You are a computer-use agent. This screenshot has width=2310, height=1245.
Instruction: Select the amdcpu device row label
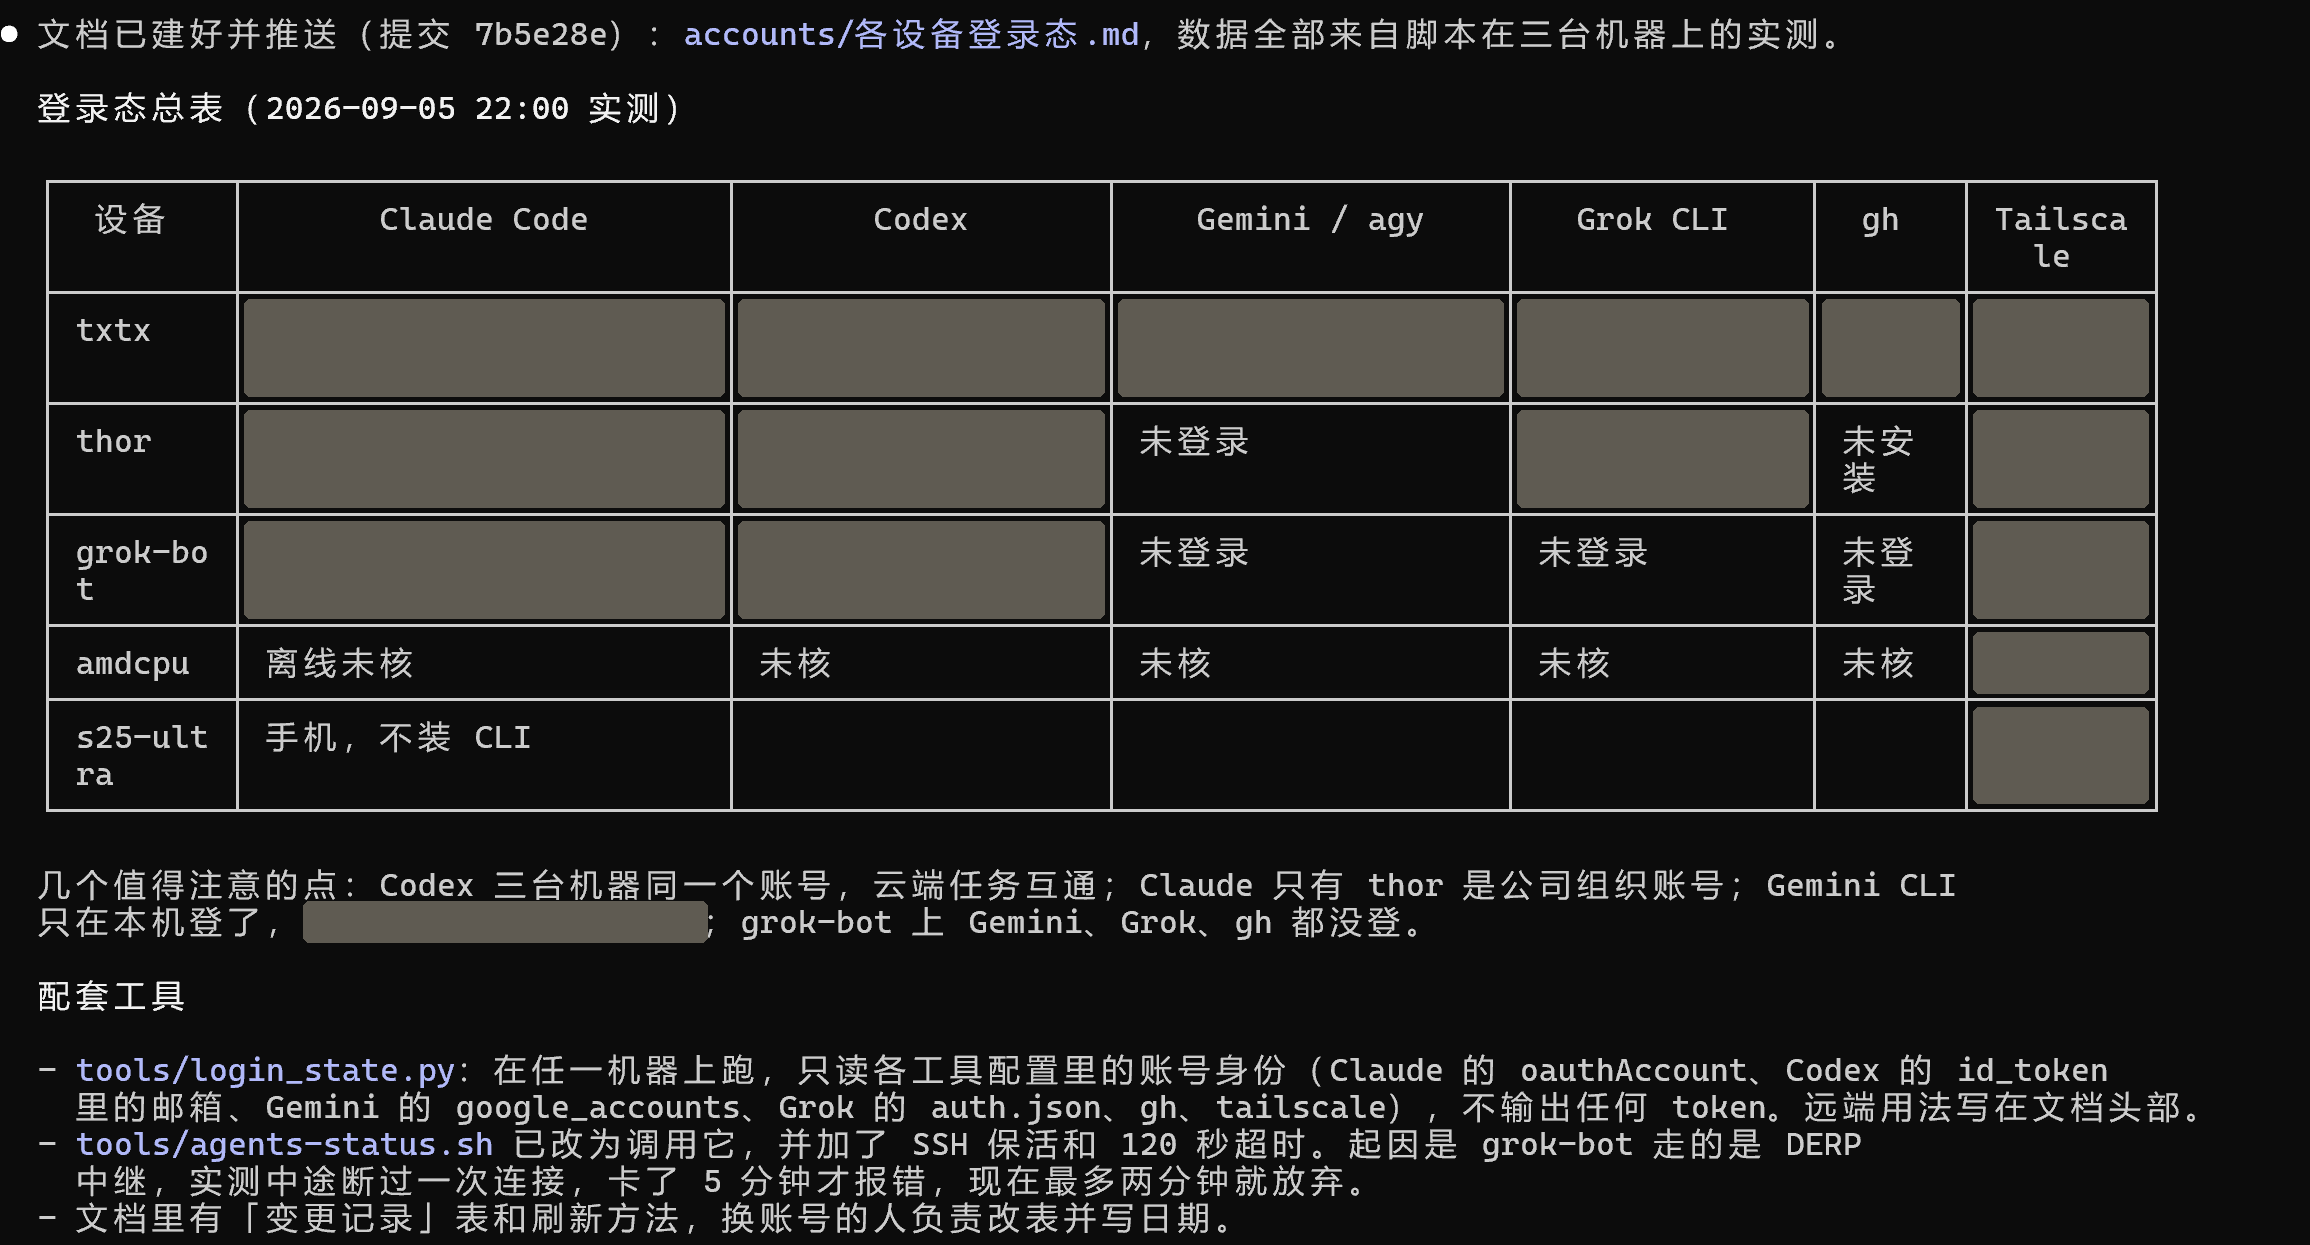pyautogui.click(x=132, y=664)
